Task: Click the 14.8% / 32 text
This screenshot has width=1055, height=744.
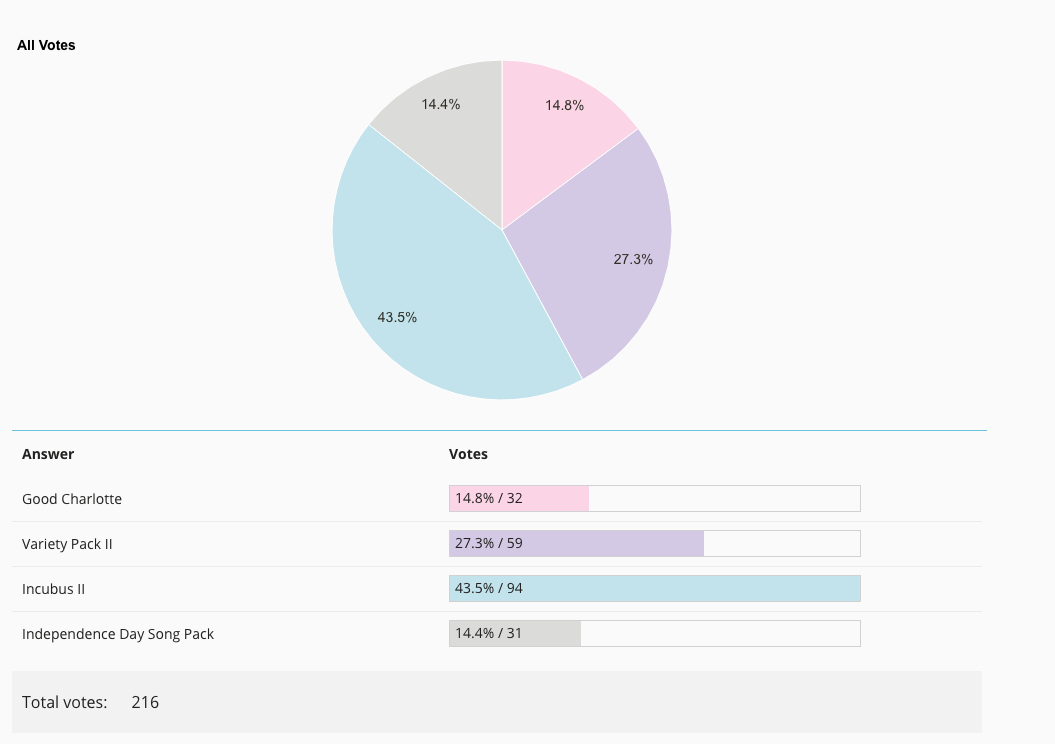Action: point(488,498)
